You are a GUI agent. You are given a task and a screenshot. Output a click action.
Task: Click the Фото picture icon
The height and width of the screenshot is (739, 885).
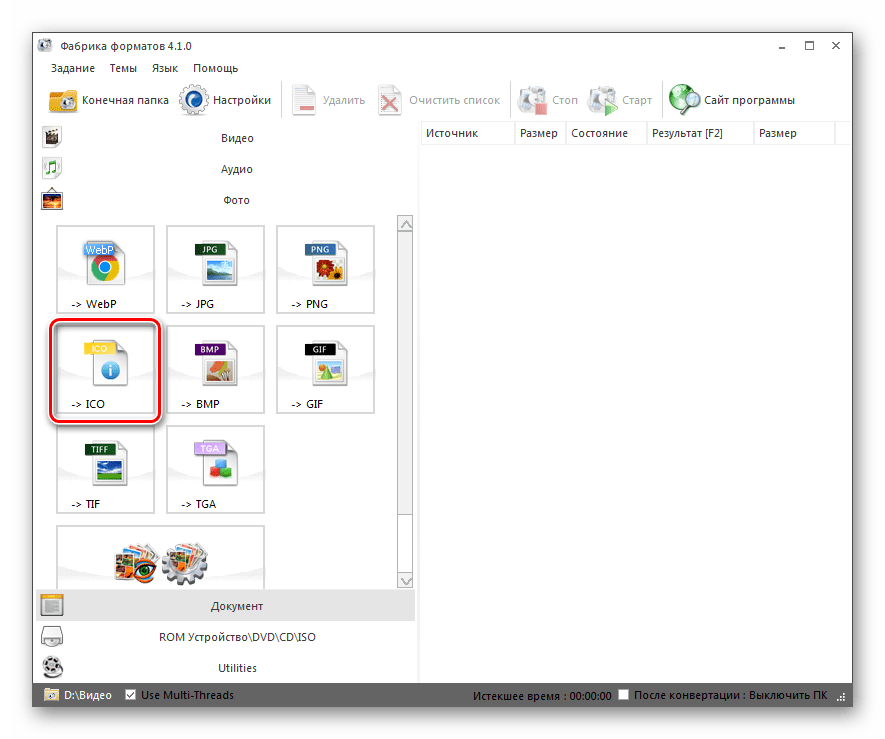pos(52,199)
